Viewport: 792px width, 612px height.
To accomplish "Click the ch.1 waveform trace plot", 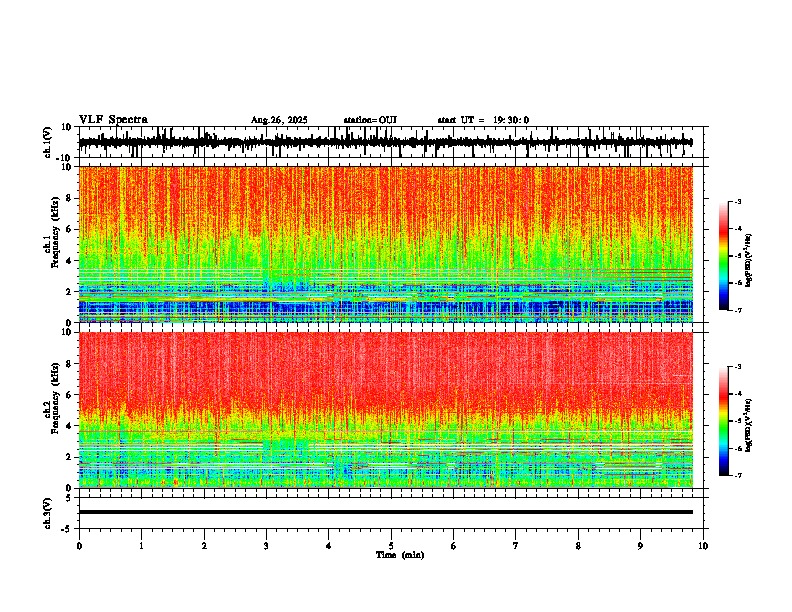I will tap(386, 142).
